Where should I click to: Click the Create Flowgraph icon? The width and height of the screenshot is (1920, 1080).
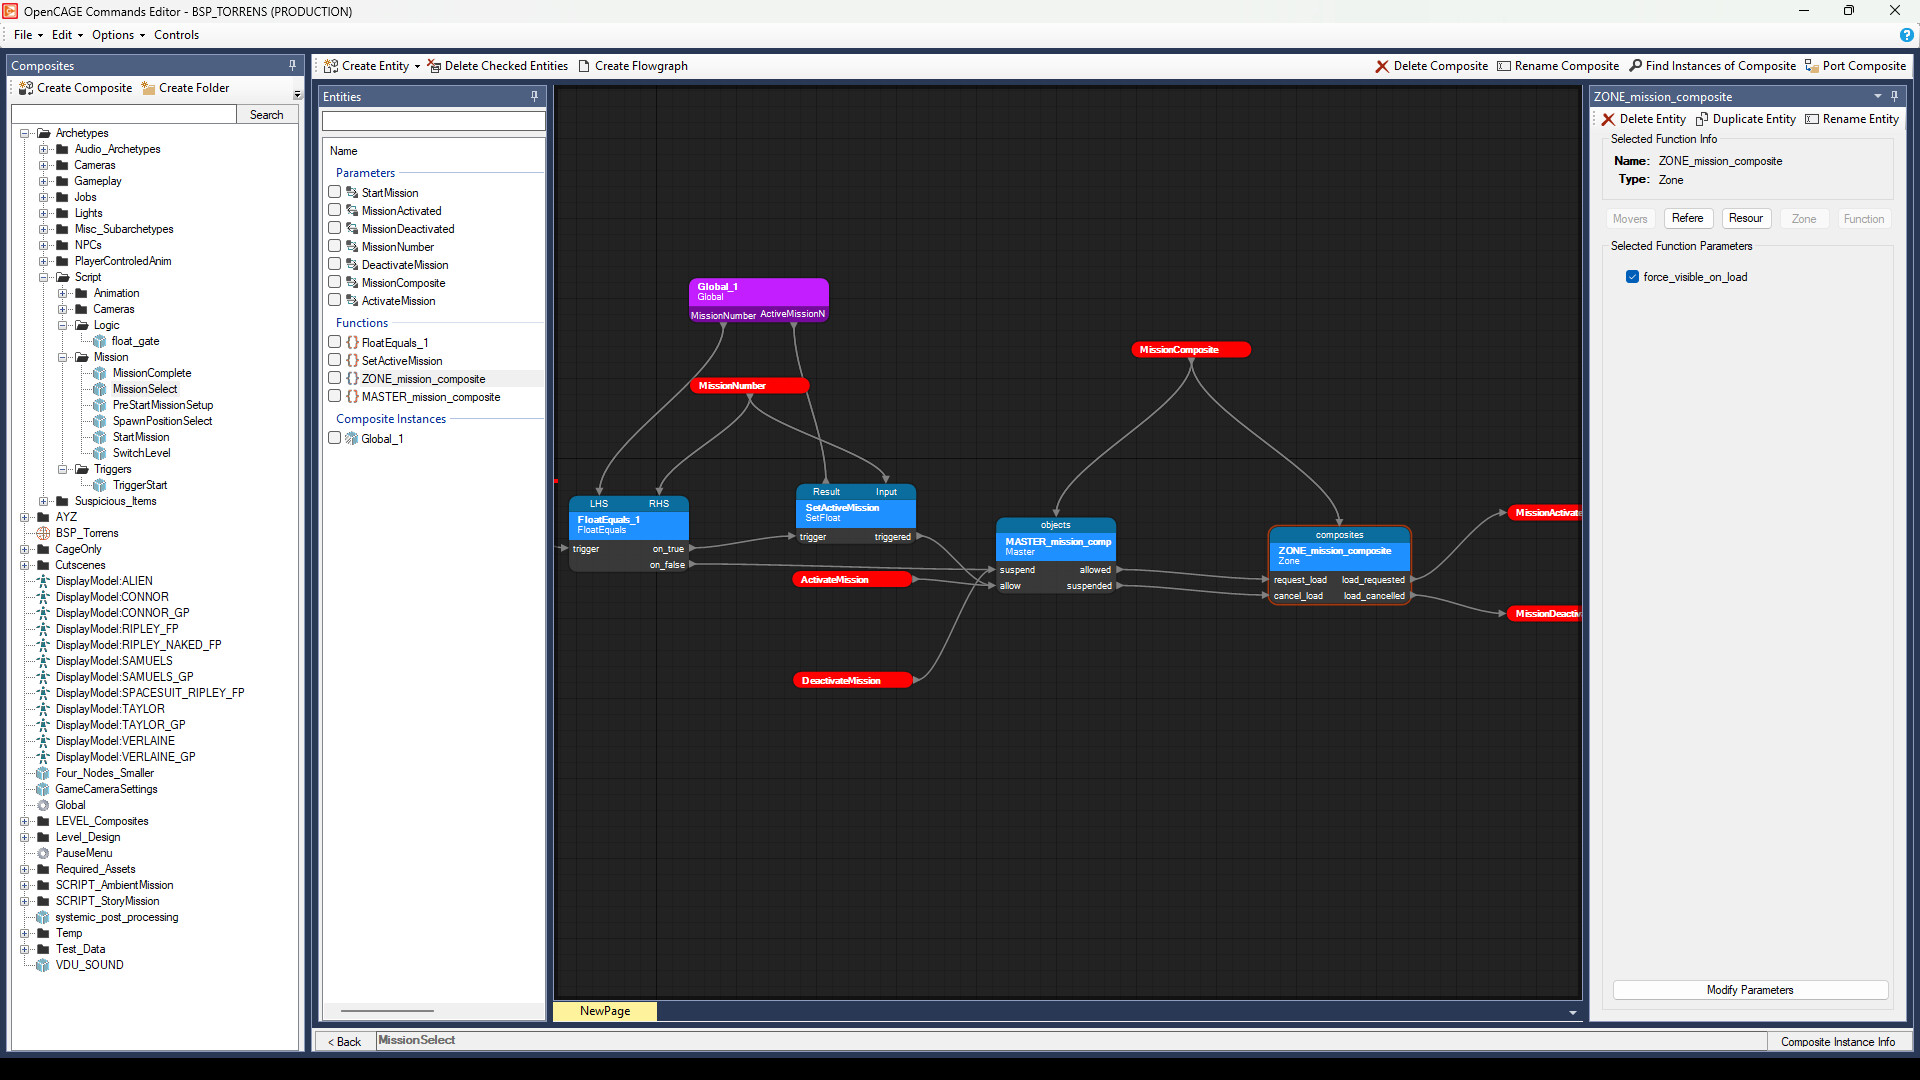(585, 66)
